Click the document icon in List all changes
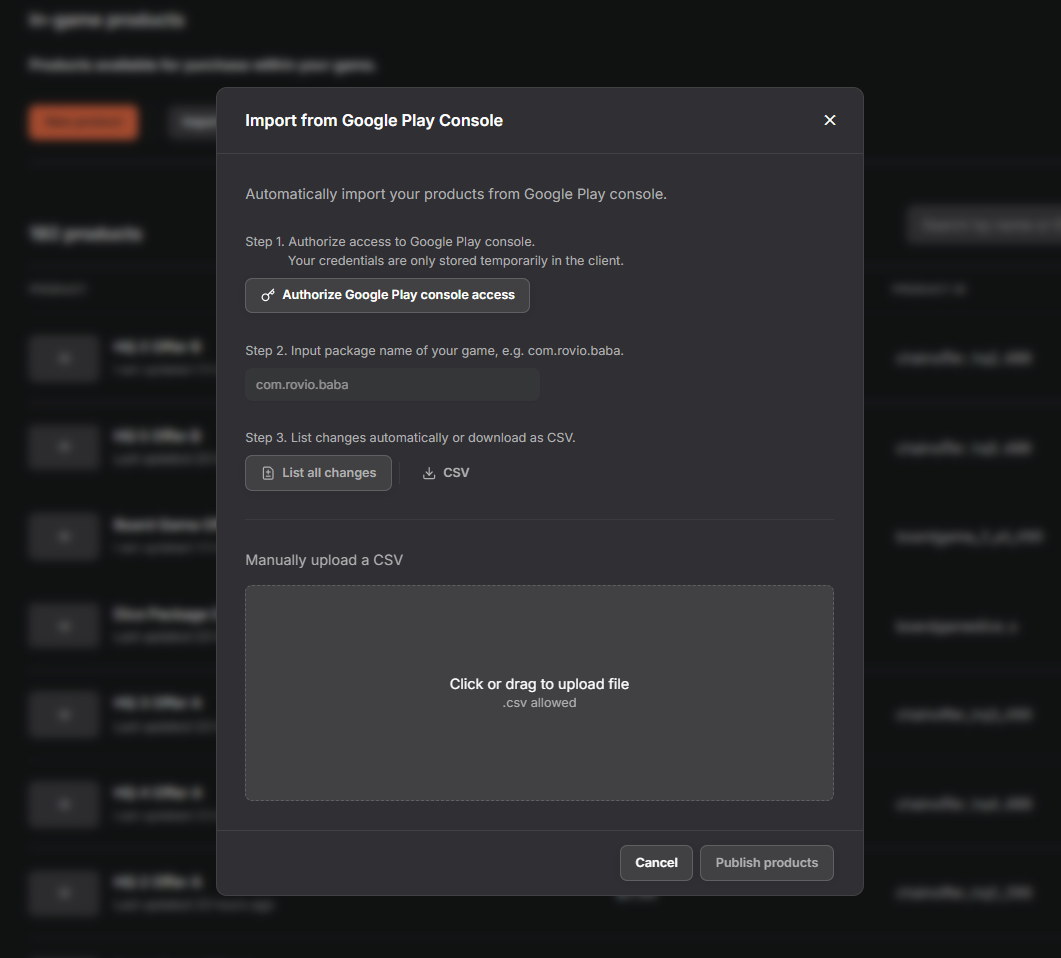The width and height of the screenshot is (1061, 958). (x=268, y=473)
